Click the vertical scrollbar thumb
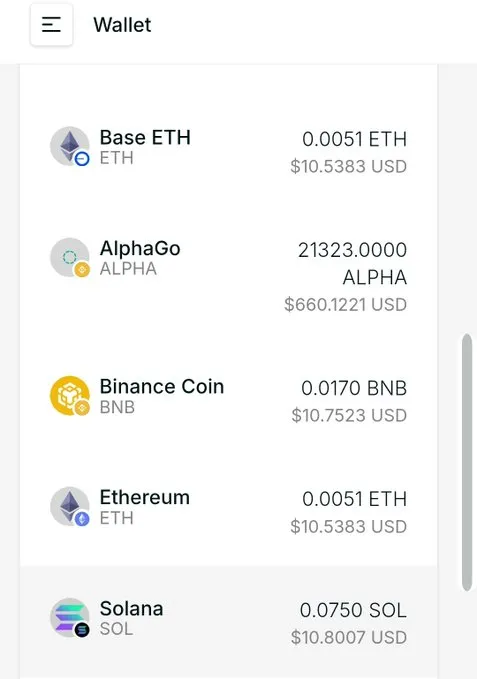 (467, 462)
